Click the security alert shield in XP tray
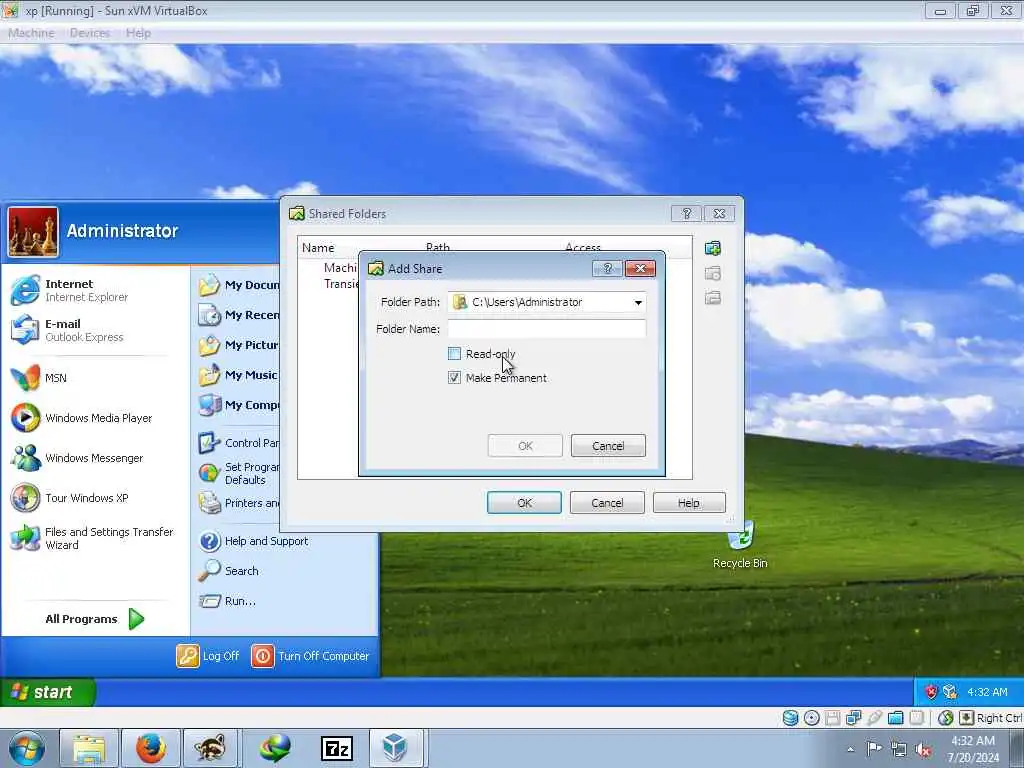 click(931, 692)
